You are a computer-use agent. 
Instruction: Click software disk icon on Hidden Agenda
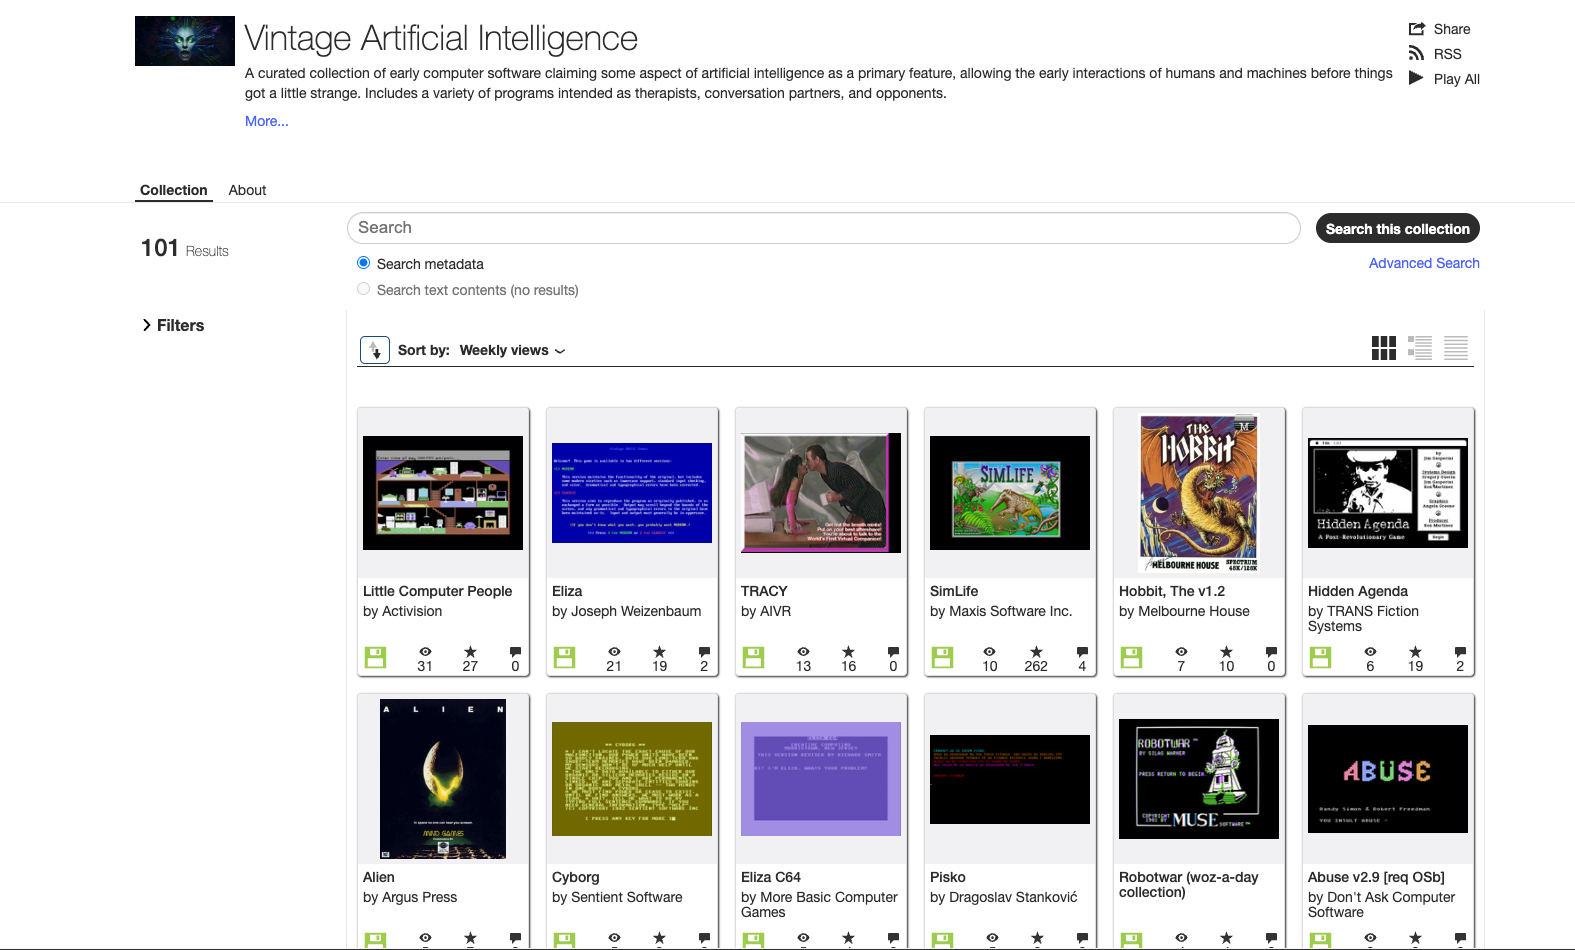(x=1321, y=657)
